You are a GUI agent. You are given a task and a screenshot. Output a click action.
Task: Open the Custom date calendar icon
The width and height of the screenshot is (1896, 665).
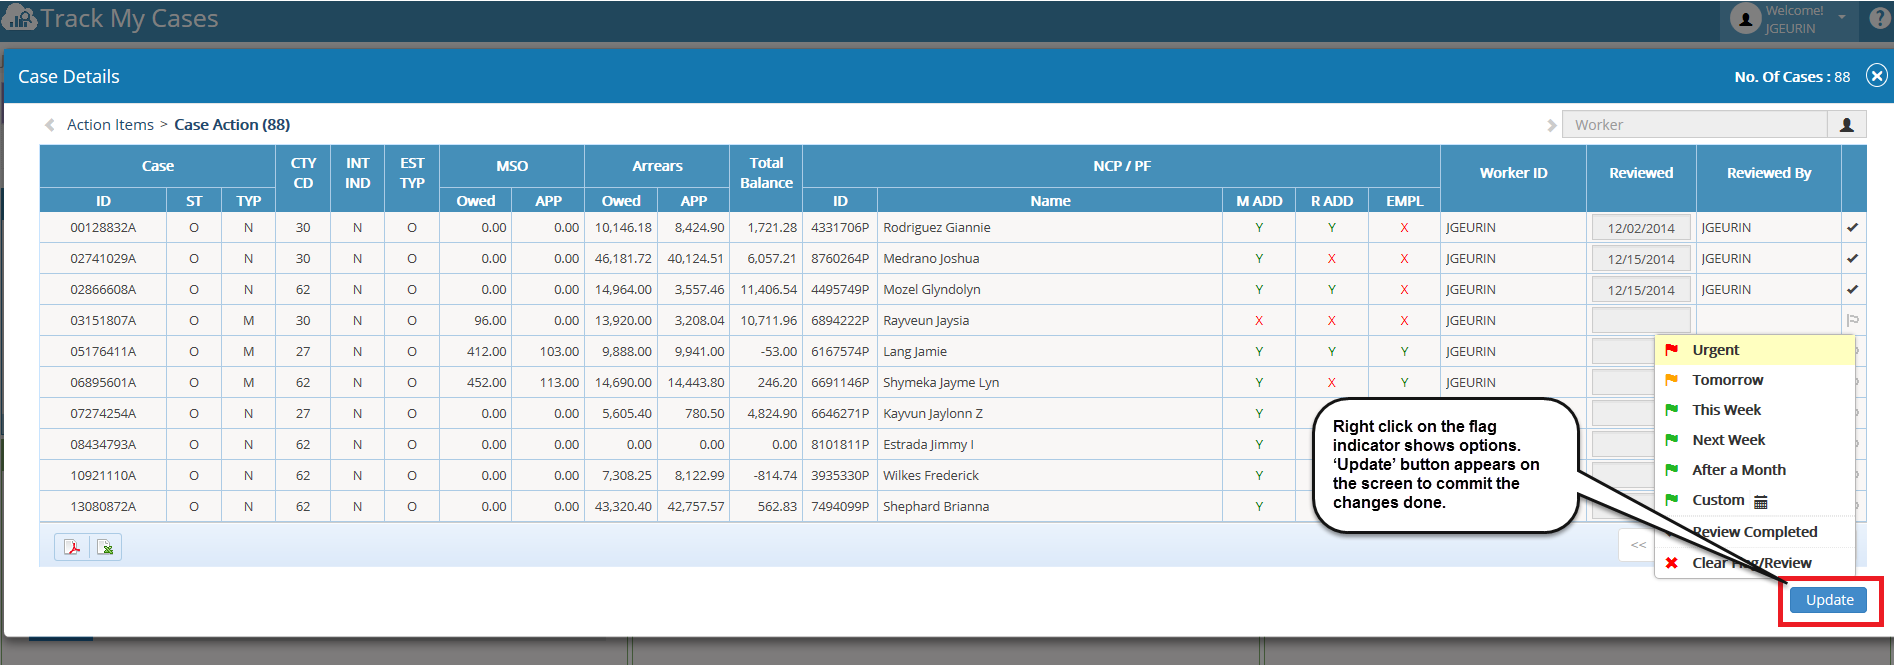click(1761, 501)
